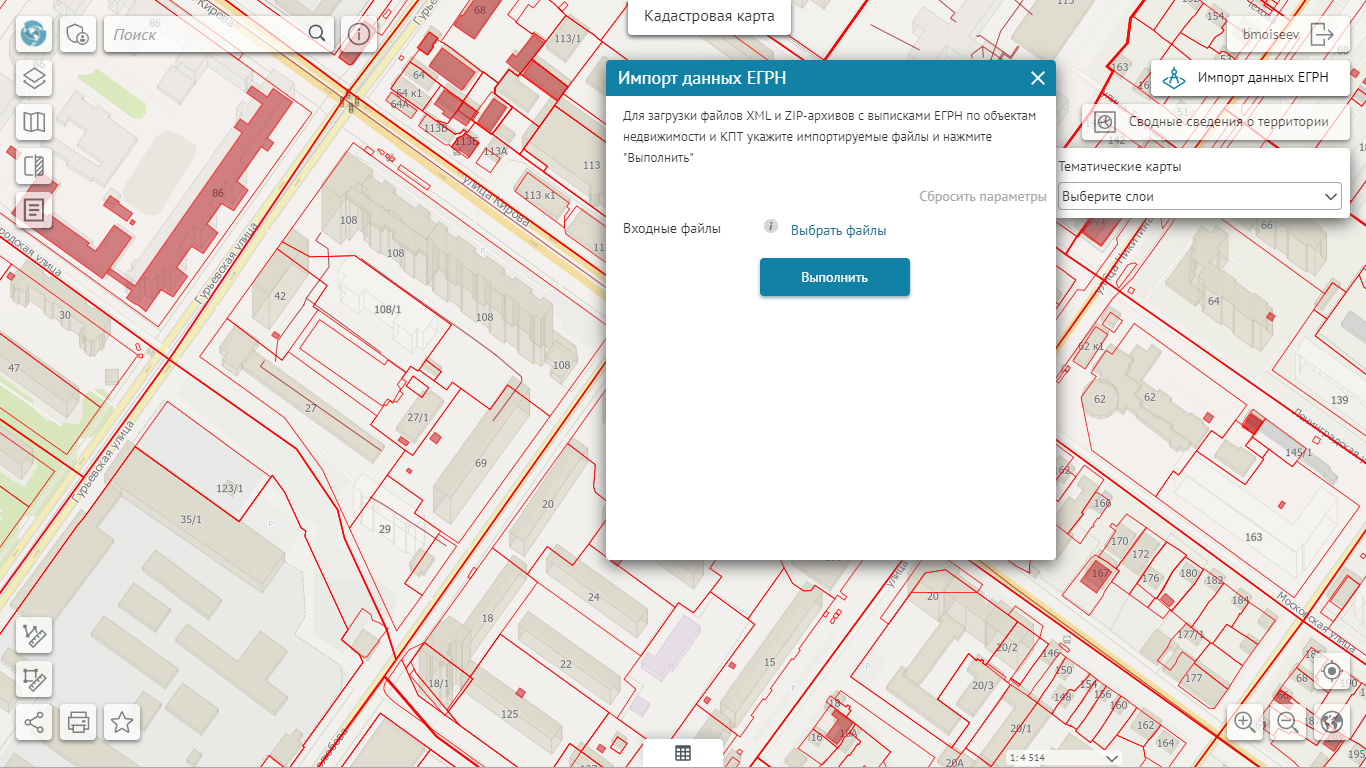
Task: Close the Импорт данных ЕГРН dialog
Action: point(1038,78)
